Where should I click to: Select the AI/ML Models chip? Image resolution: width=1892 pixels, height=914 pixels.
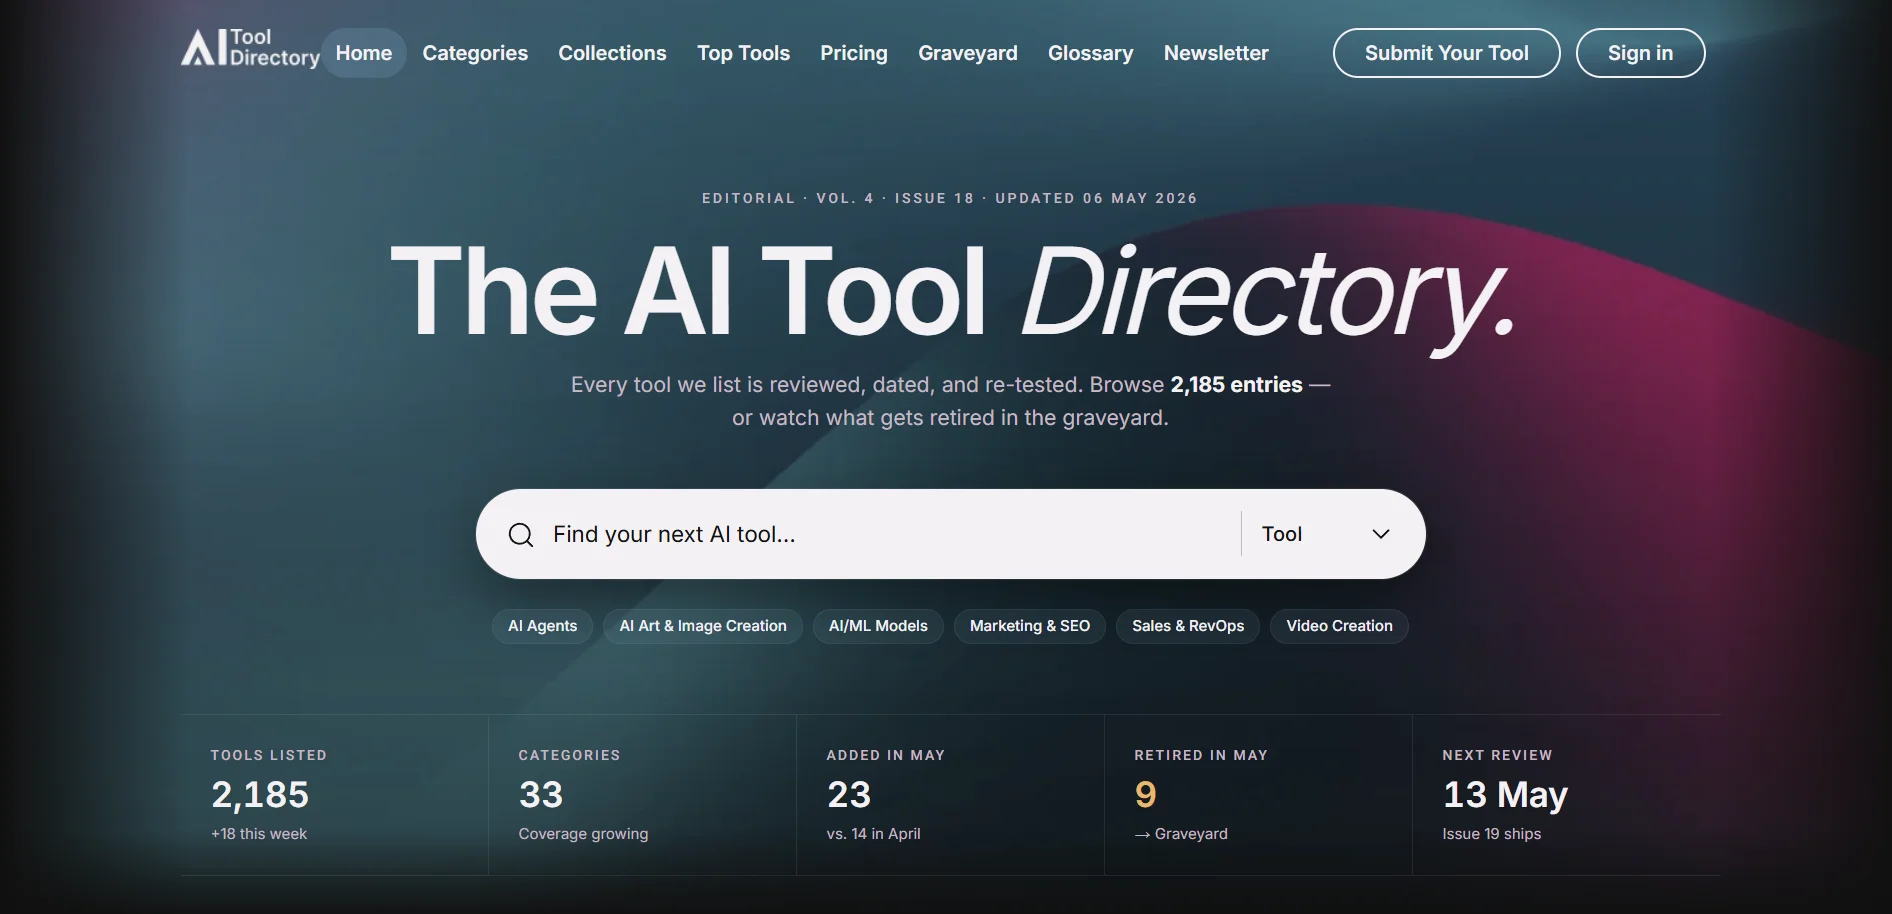point(878,626)
